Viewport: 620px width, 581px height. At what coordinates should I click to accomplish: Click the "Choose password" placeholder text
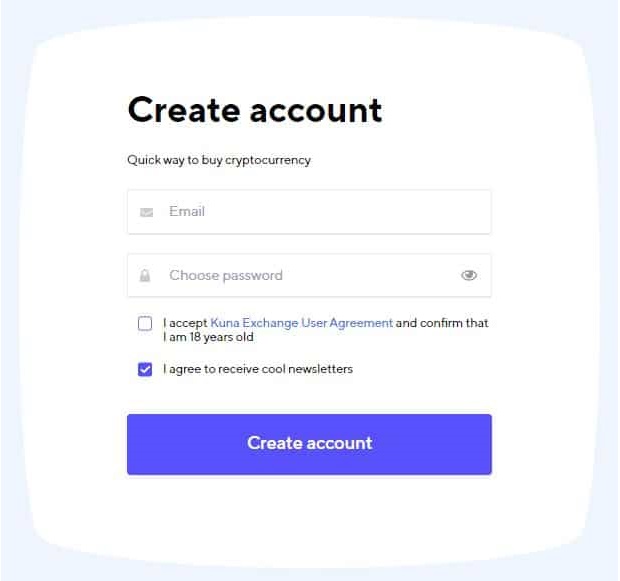click(x=226, y=276)
